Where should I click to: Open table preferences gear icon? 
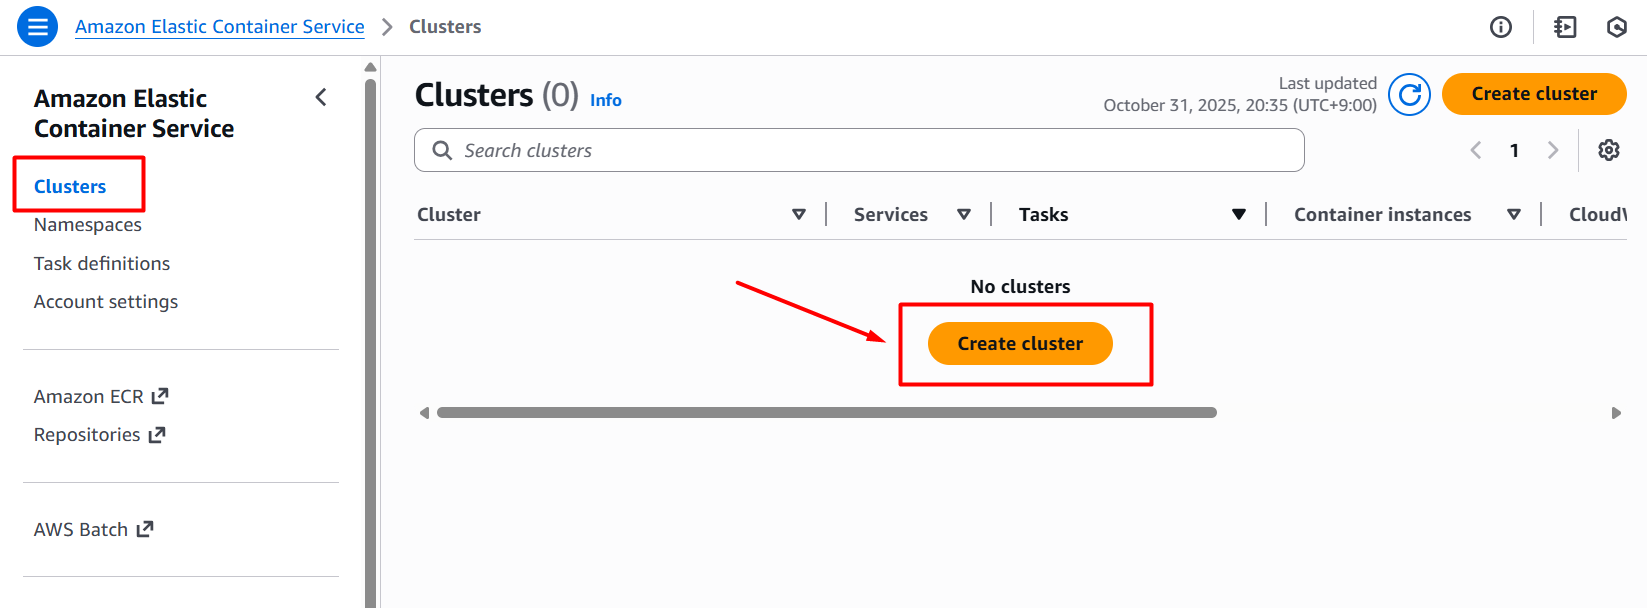coord(1608,150)
